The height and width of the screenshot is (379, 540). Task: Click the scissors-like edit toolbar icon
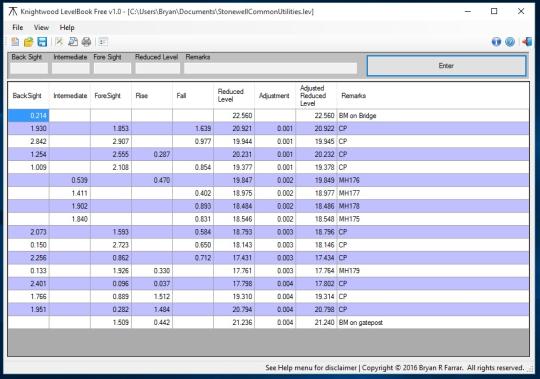[59, 42]
